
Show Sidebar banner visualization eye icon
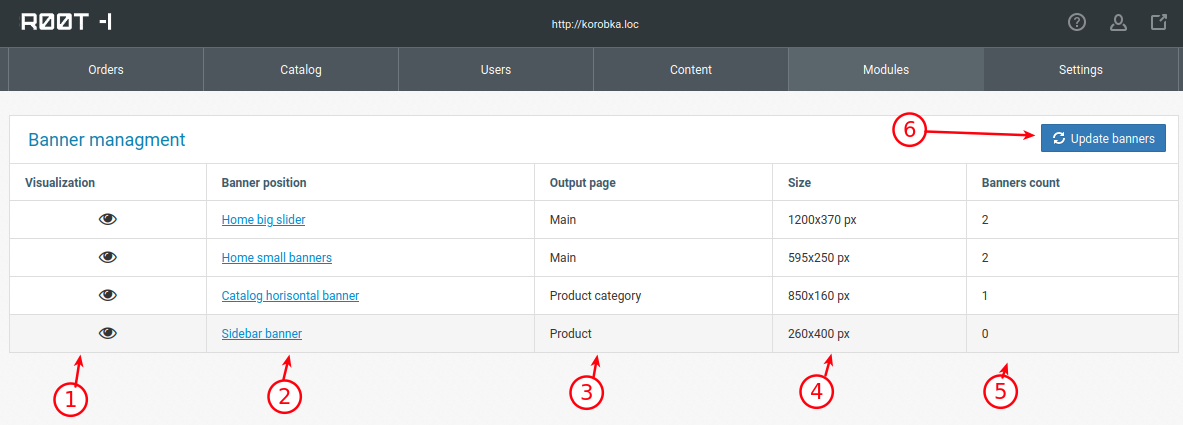point(108,333)
